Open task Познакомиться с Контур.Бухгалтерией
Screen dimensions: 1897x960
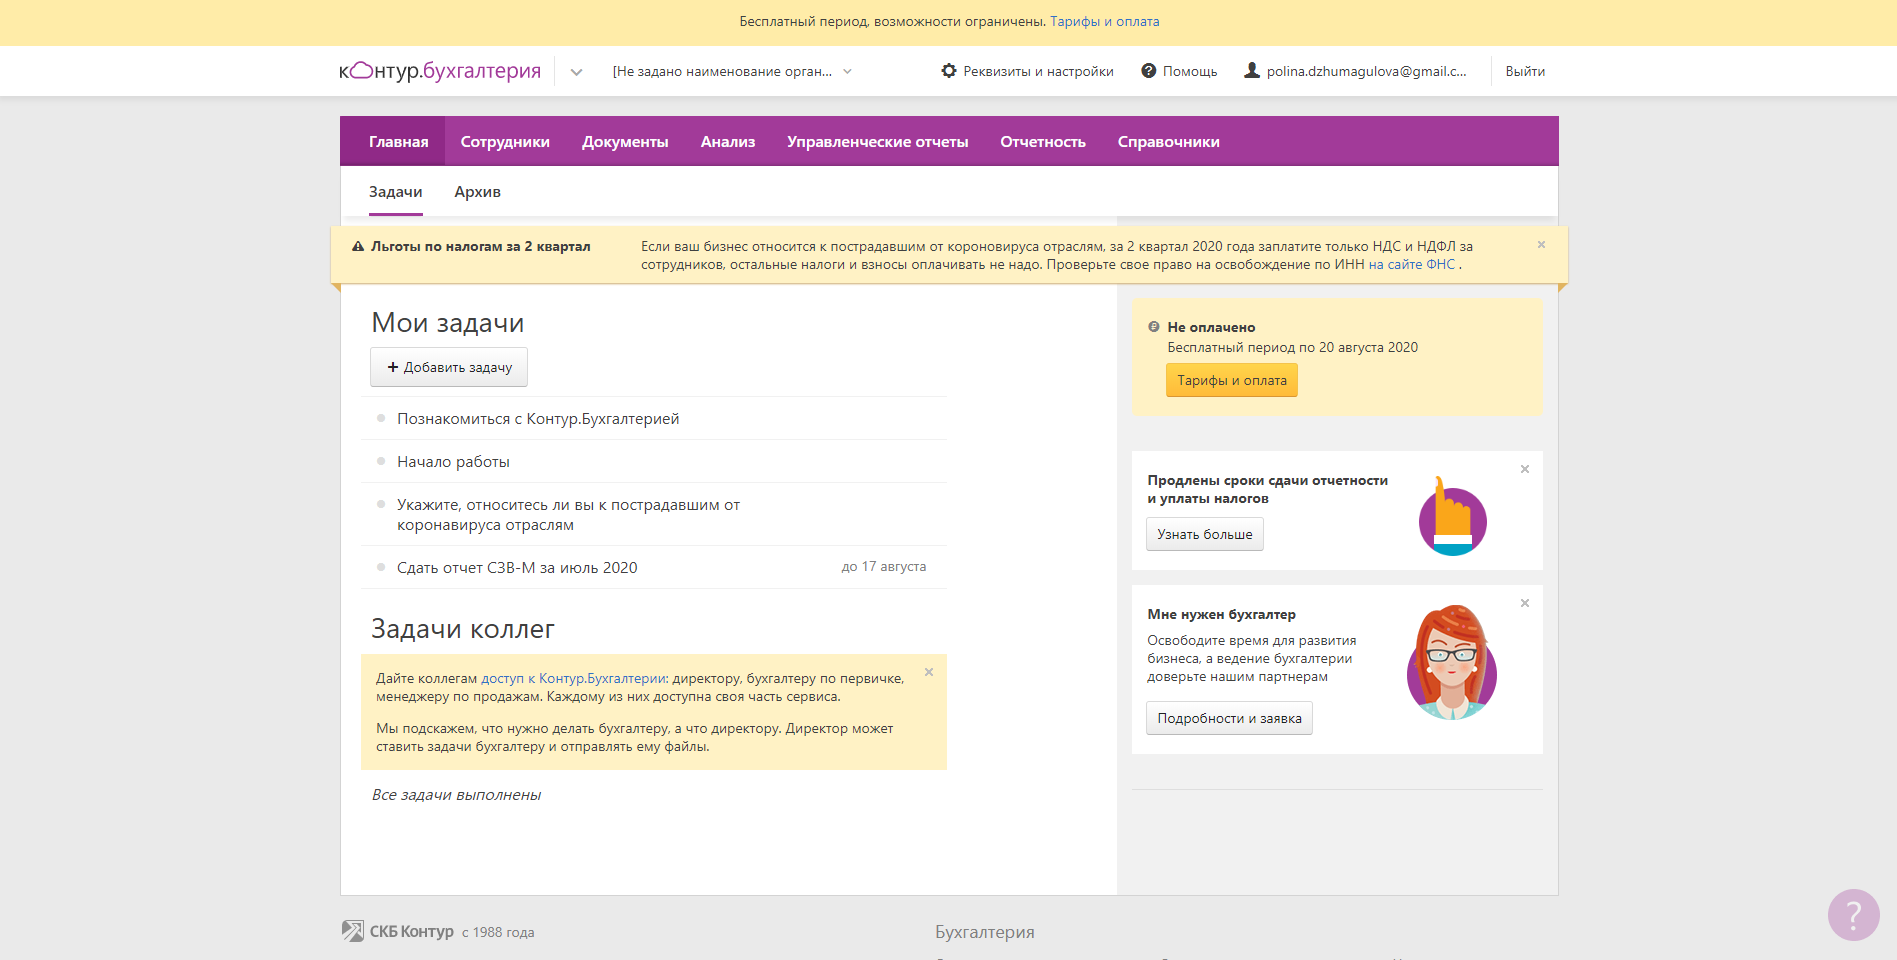click(x=538, y=419)
